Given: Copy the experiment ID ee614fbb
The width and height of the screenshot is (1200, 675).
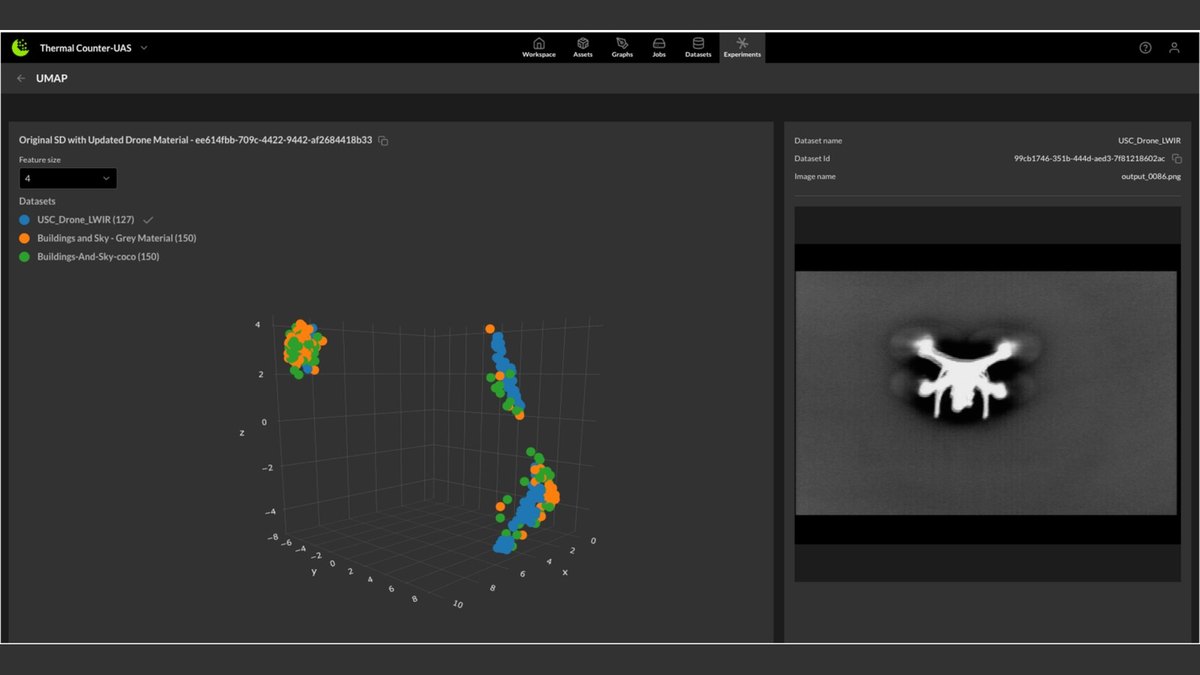Looking at the screenshot, I should coord(383,141).
